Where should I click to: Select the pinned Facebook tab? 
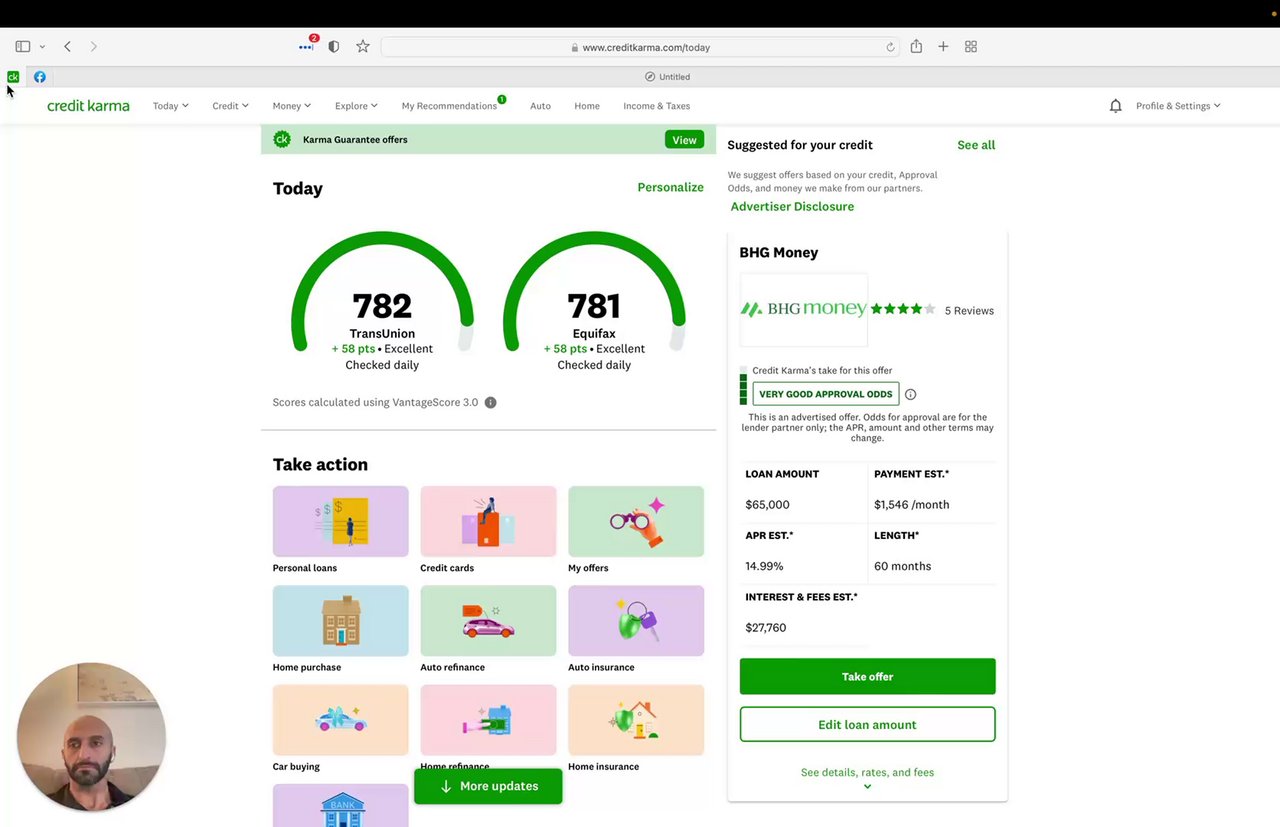pos(40,77)
